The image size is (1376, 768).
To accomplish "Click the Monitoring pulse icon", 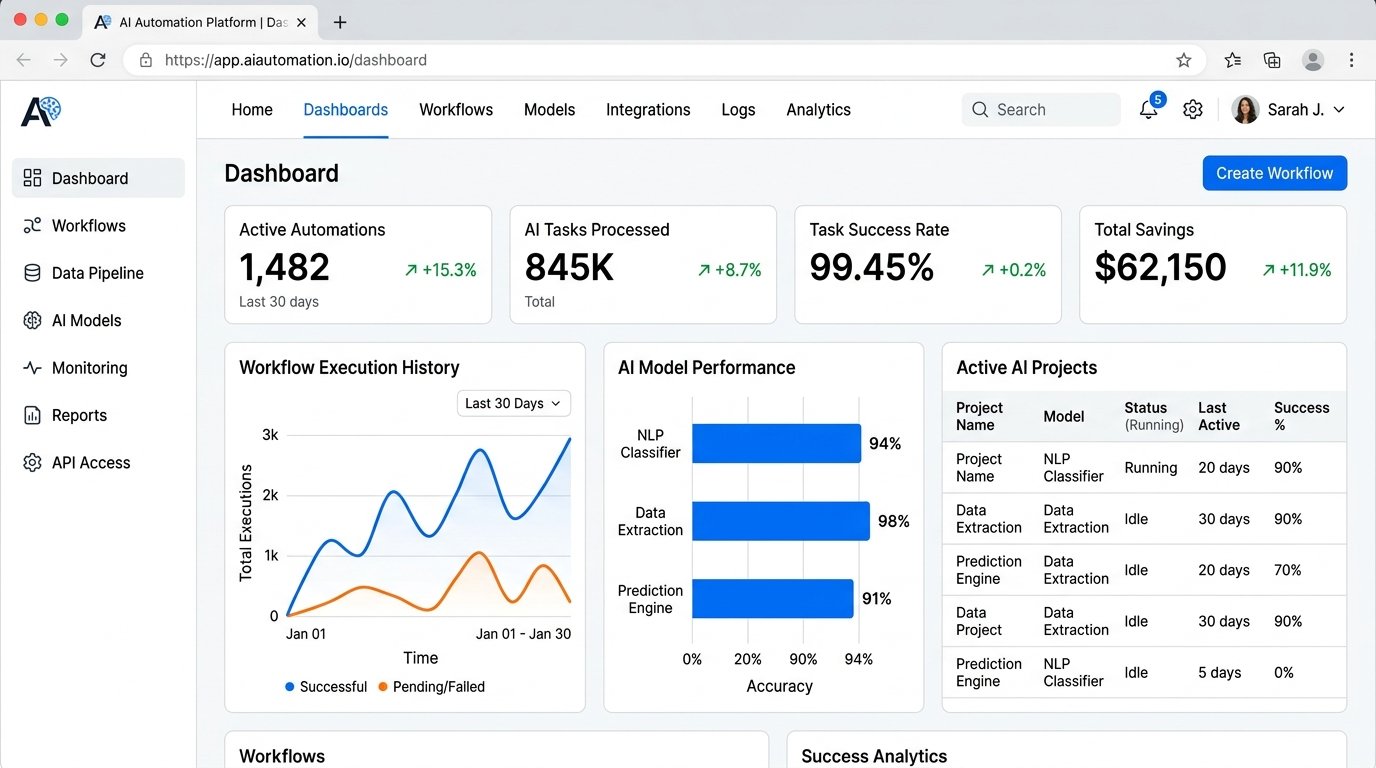I will pyautogui.click(x=32, y=368).
